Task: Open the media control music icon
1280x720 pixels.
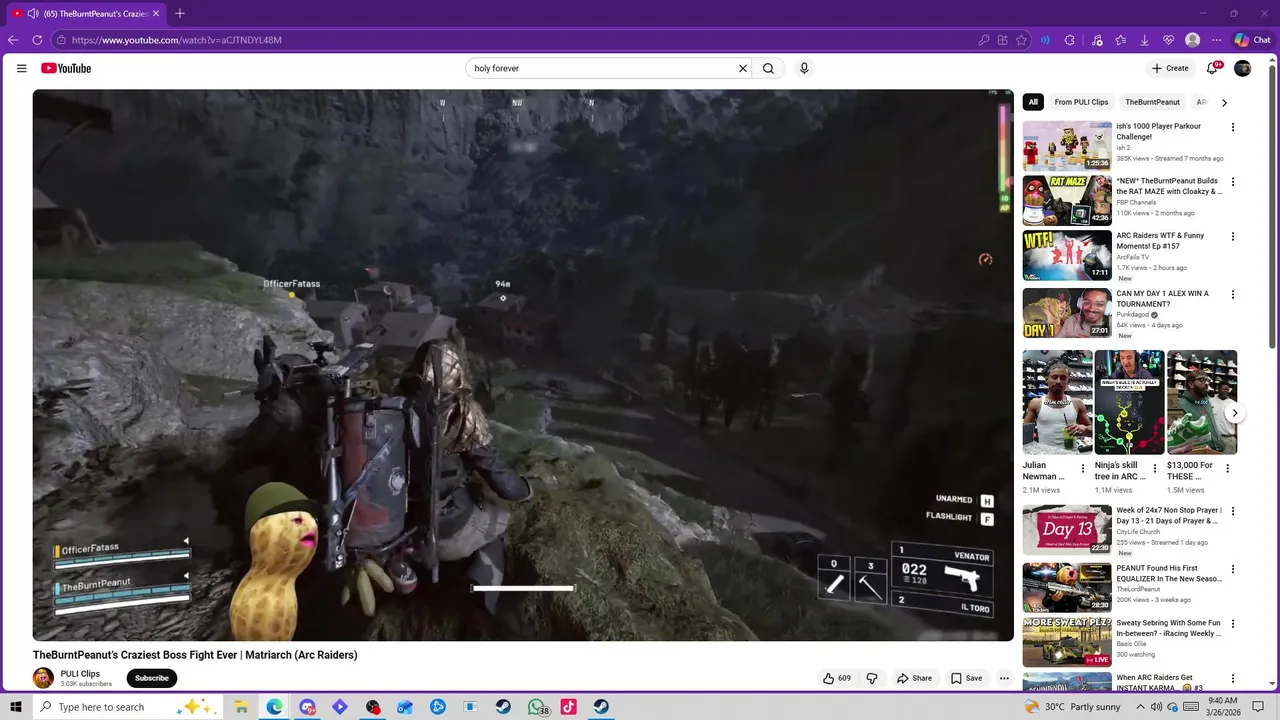Action: tap(1097, 40)
